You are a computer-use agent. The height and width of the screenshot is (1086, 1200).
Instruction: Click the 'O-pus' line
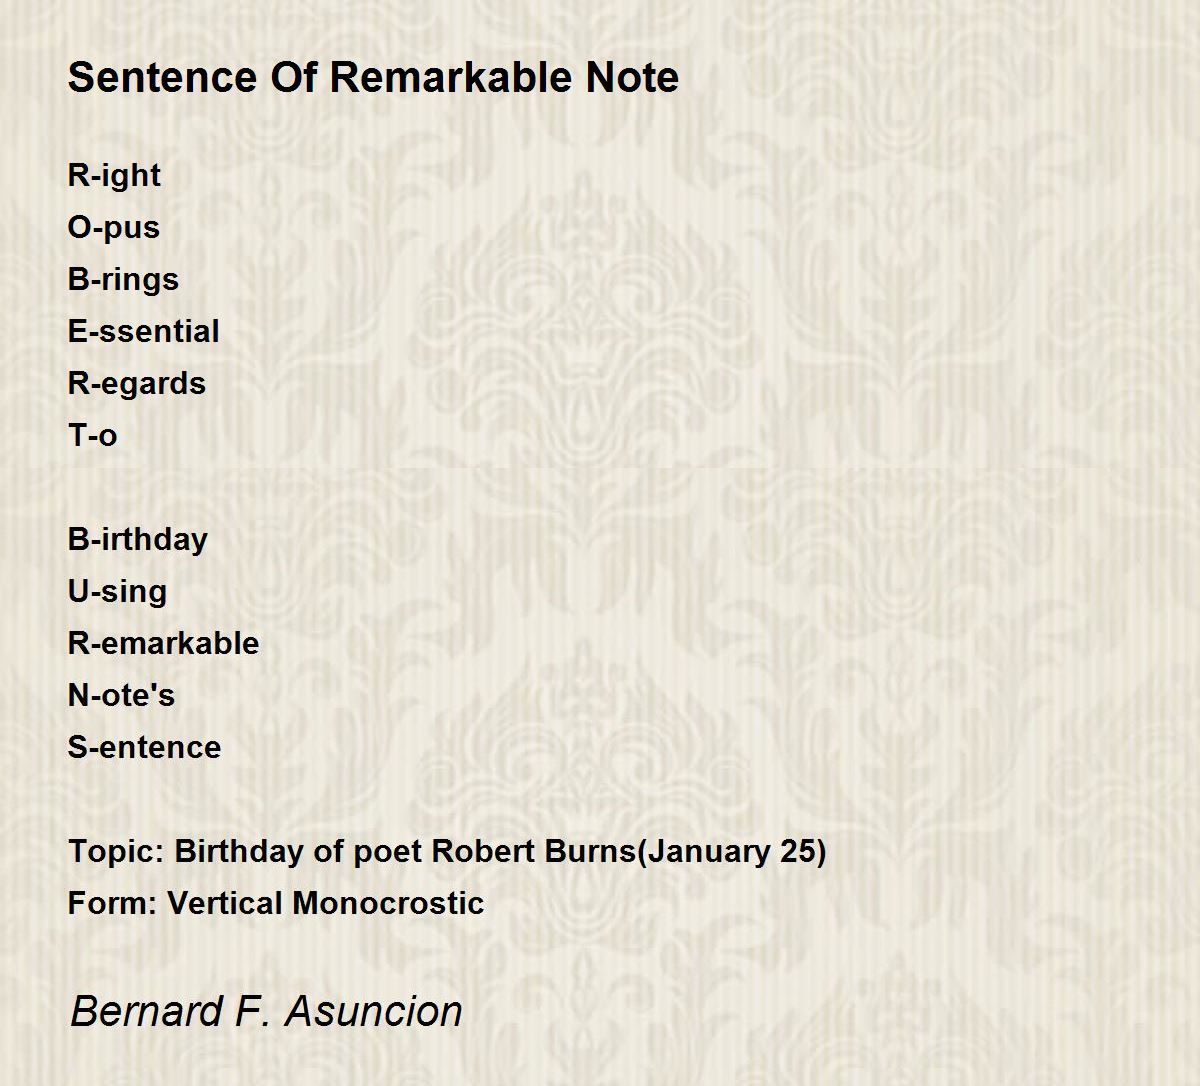click(x=113, y=228)
